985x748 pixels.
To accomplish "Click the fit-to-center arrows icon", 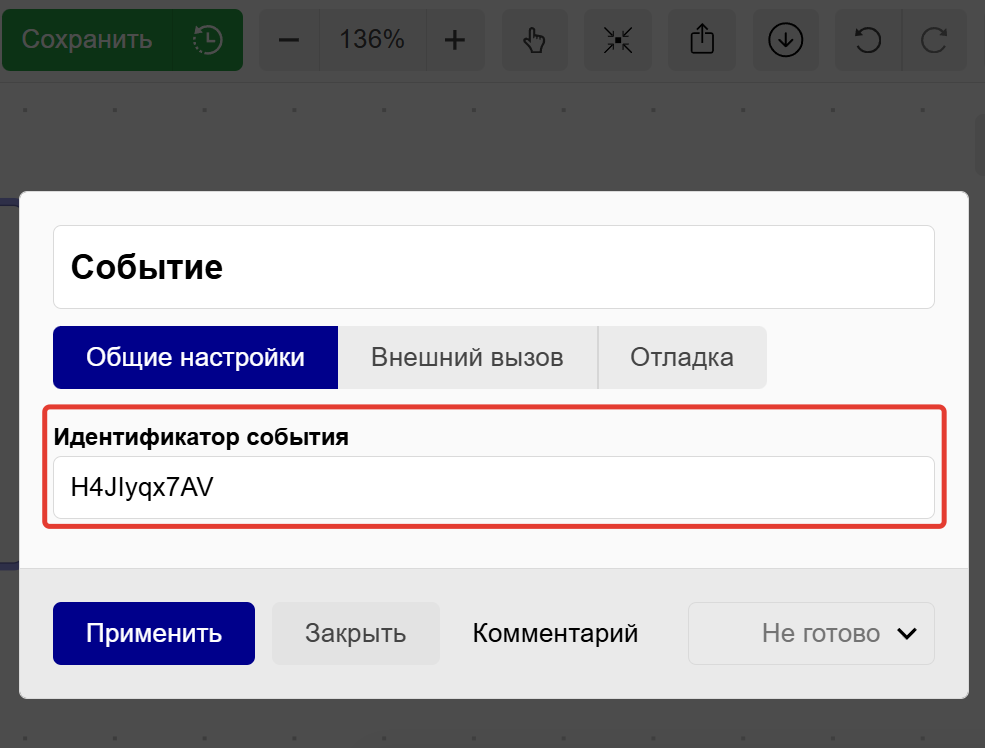I will tap(618, 40).
